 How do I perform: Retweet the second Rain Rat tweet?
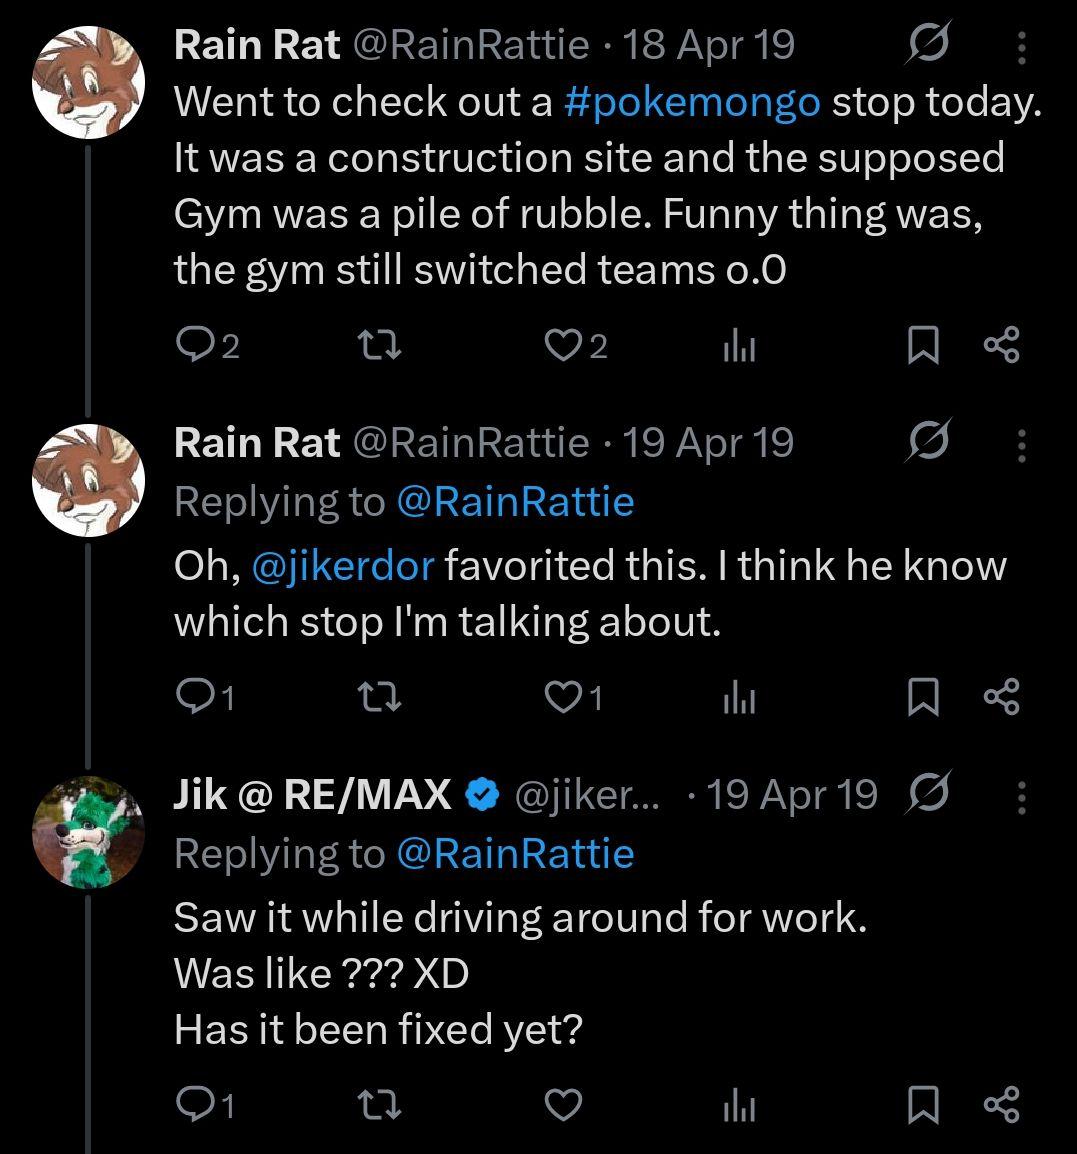380,697
